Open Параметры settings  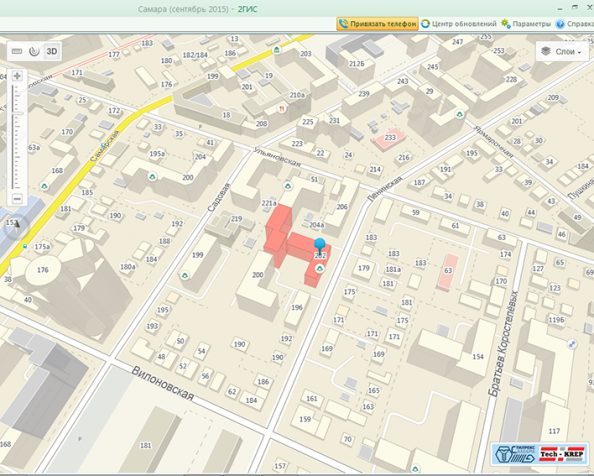pyautogui.click(x=526, y=24)
